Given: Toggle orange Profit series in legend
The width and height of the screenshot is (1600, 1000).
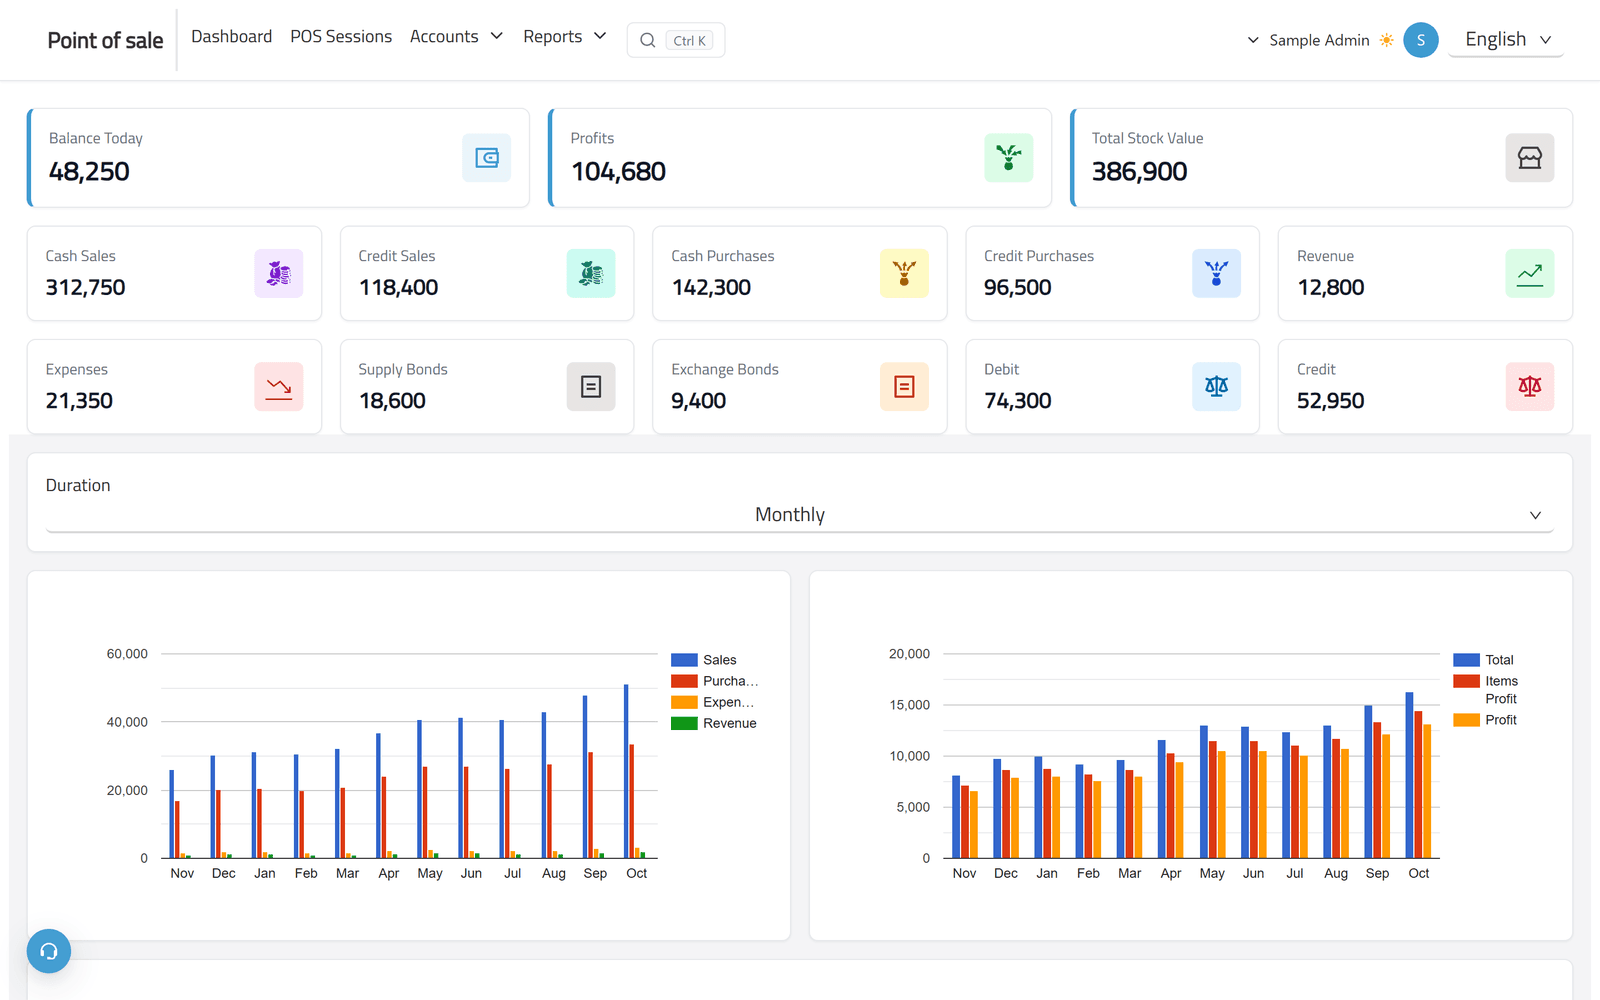Looking at the screenshot, I should tap(1485, 720).
